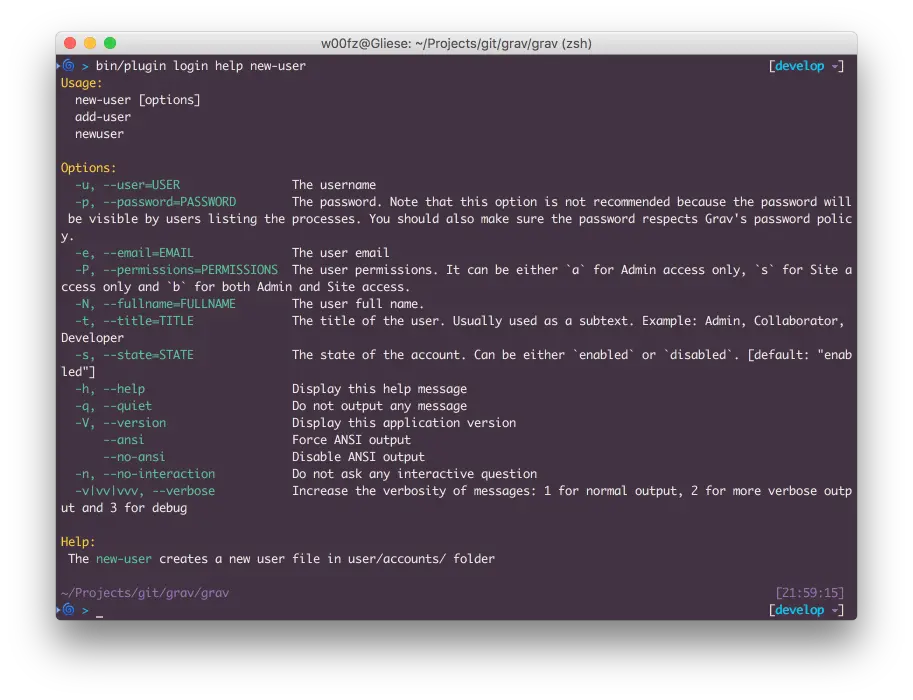Maximize the terminal using the green button
Image resolution: width=913 pixels, height=700 pixels.
(x=110, y=43)
